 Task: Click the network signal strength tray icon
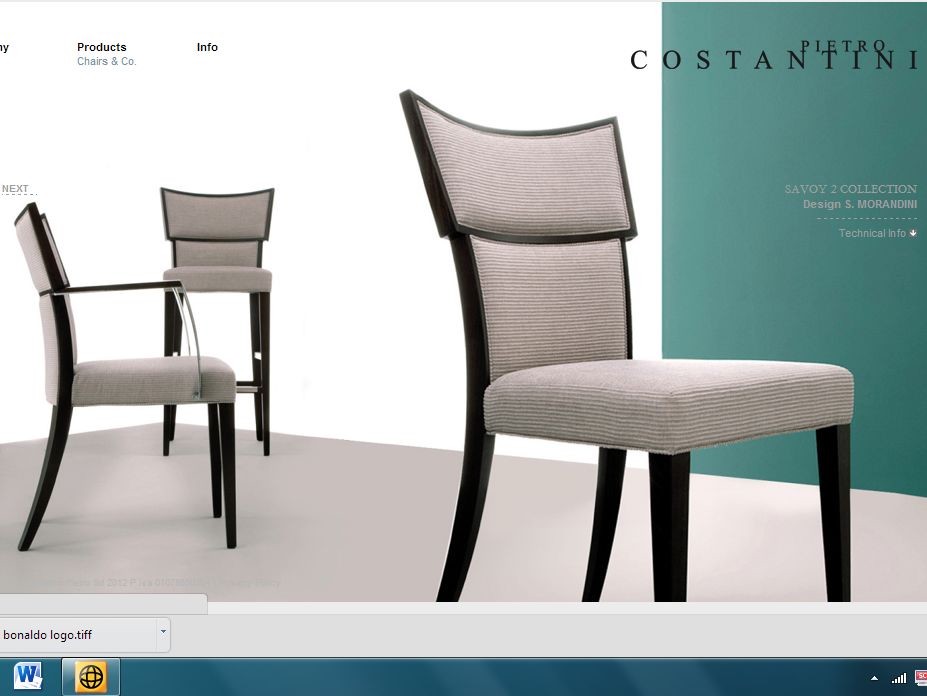coord(898,678)
